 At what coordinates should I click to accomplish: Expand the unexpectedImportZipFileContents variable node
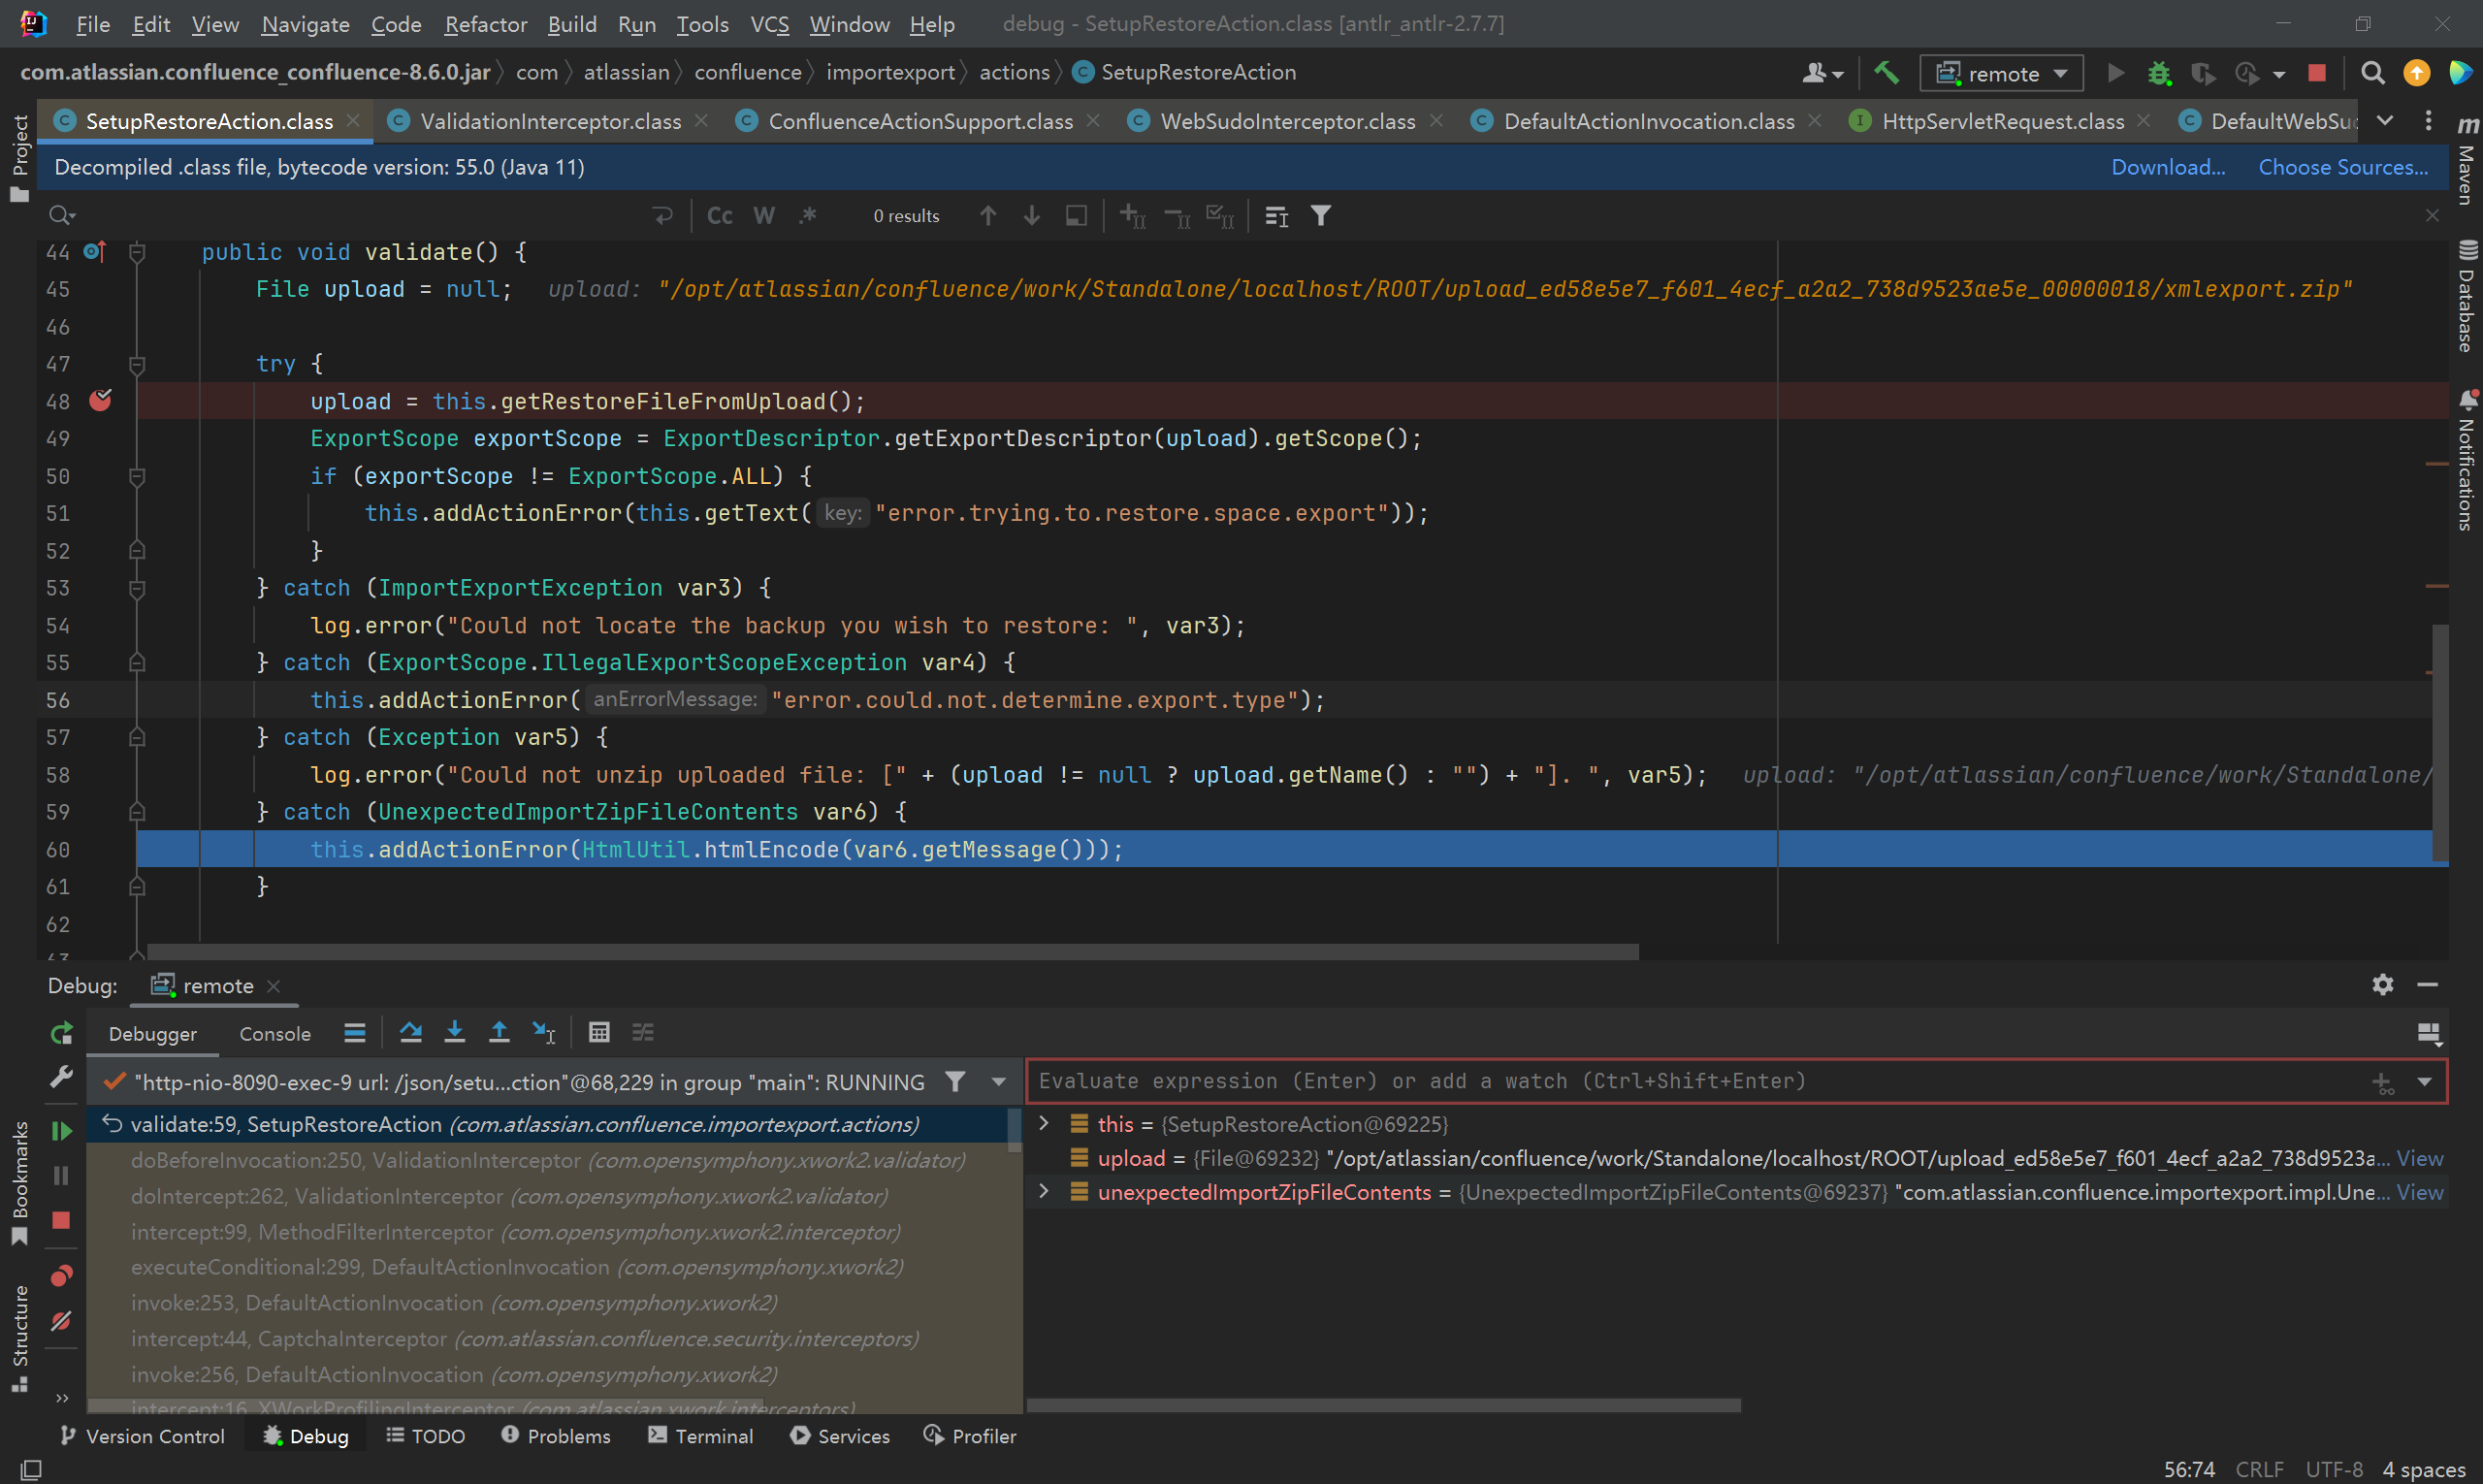point(1044,1191)
